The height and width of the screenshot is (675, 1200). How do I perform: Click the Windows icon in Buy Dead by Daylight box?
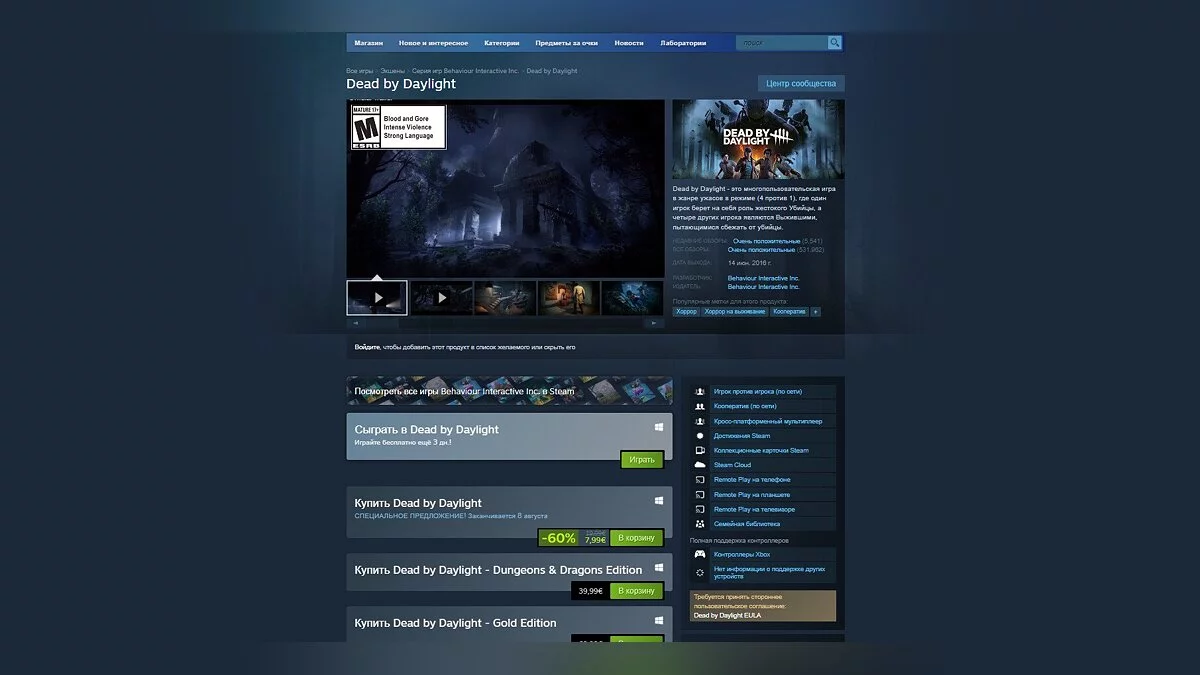coord(660,500)
